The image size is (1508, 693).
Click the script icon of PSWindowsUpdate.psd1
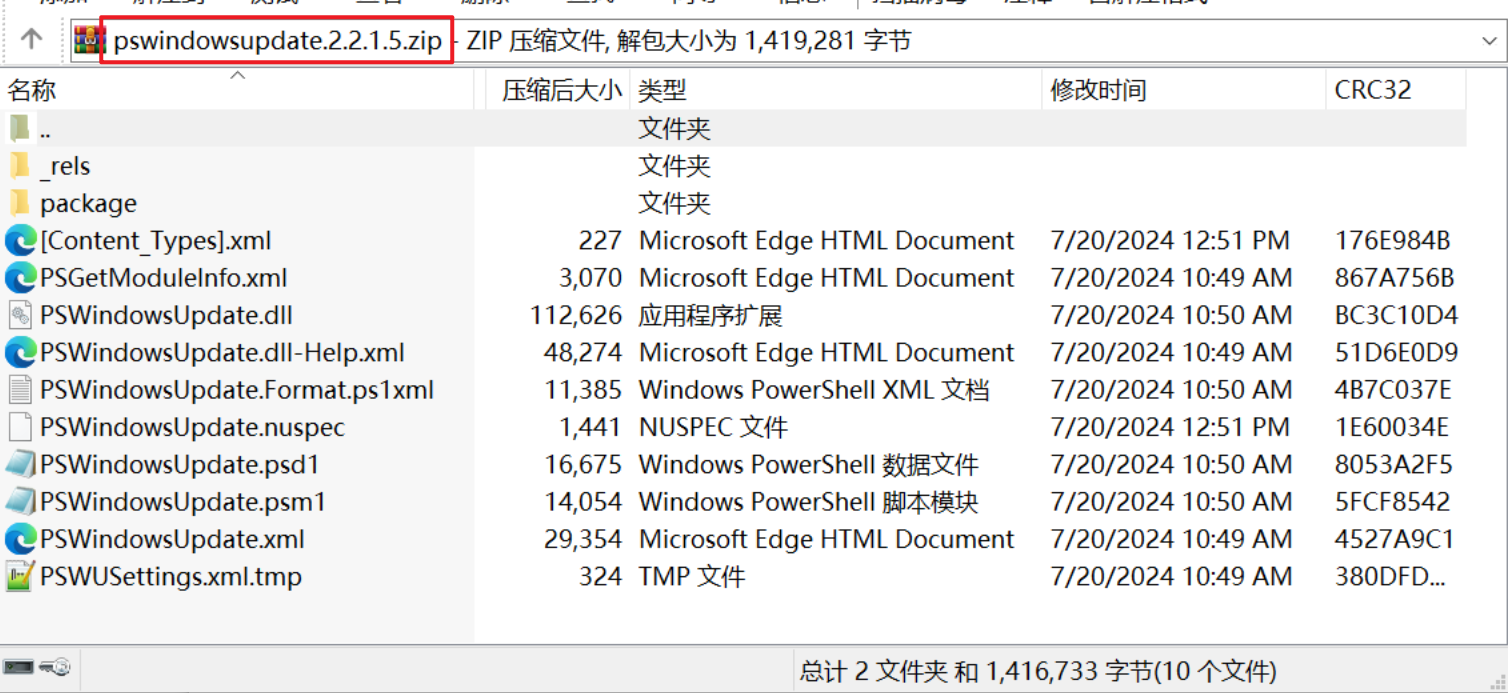pos(20,465)
